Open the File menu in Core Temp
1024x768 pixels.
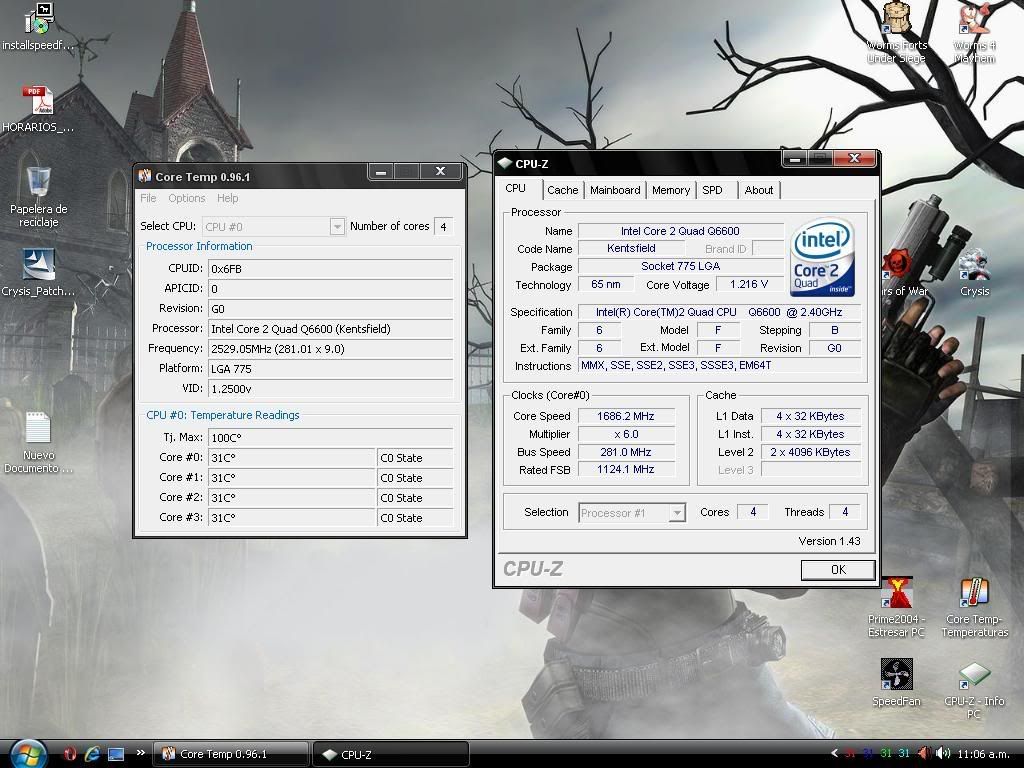(148, 198)
